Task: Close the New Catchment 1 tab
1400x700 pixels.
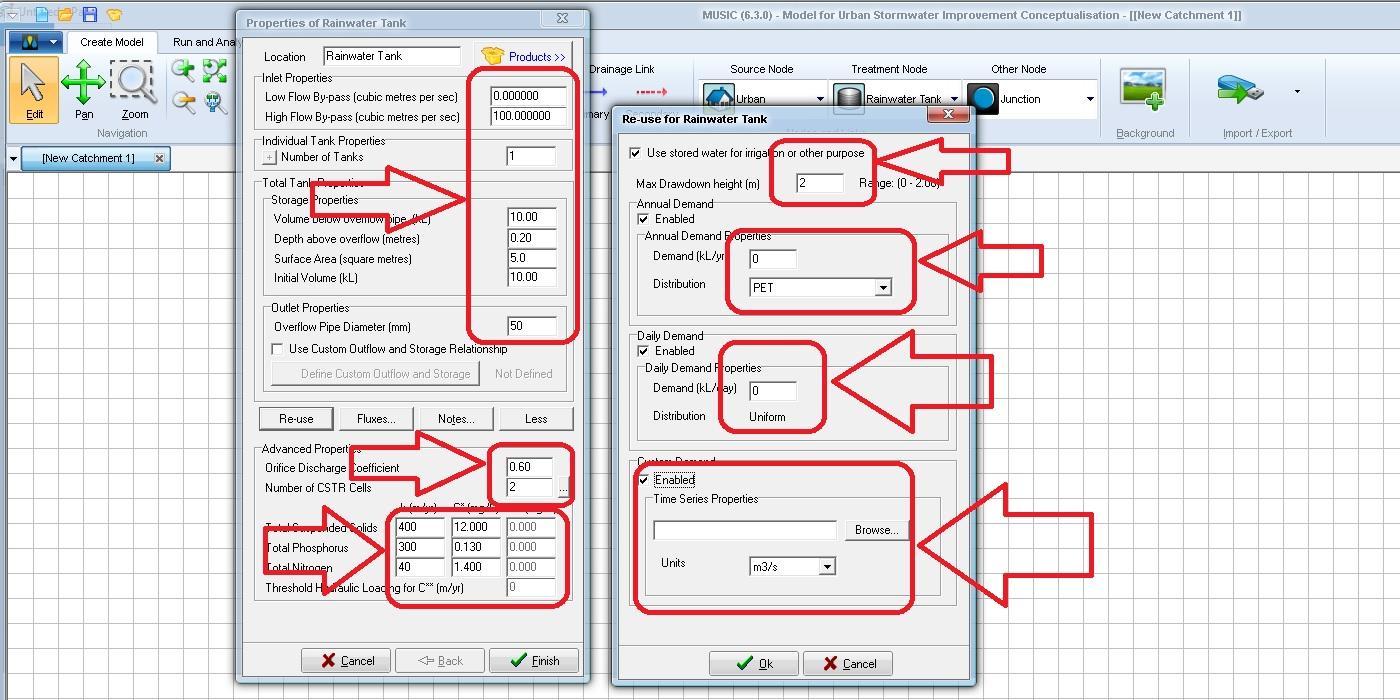Action: point(159,158)
